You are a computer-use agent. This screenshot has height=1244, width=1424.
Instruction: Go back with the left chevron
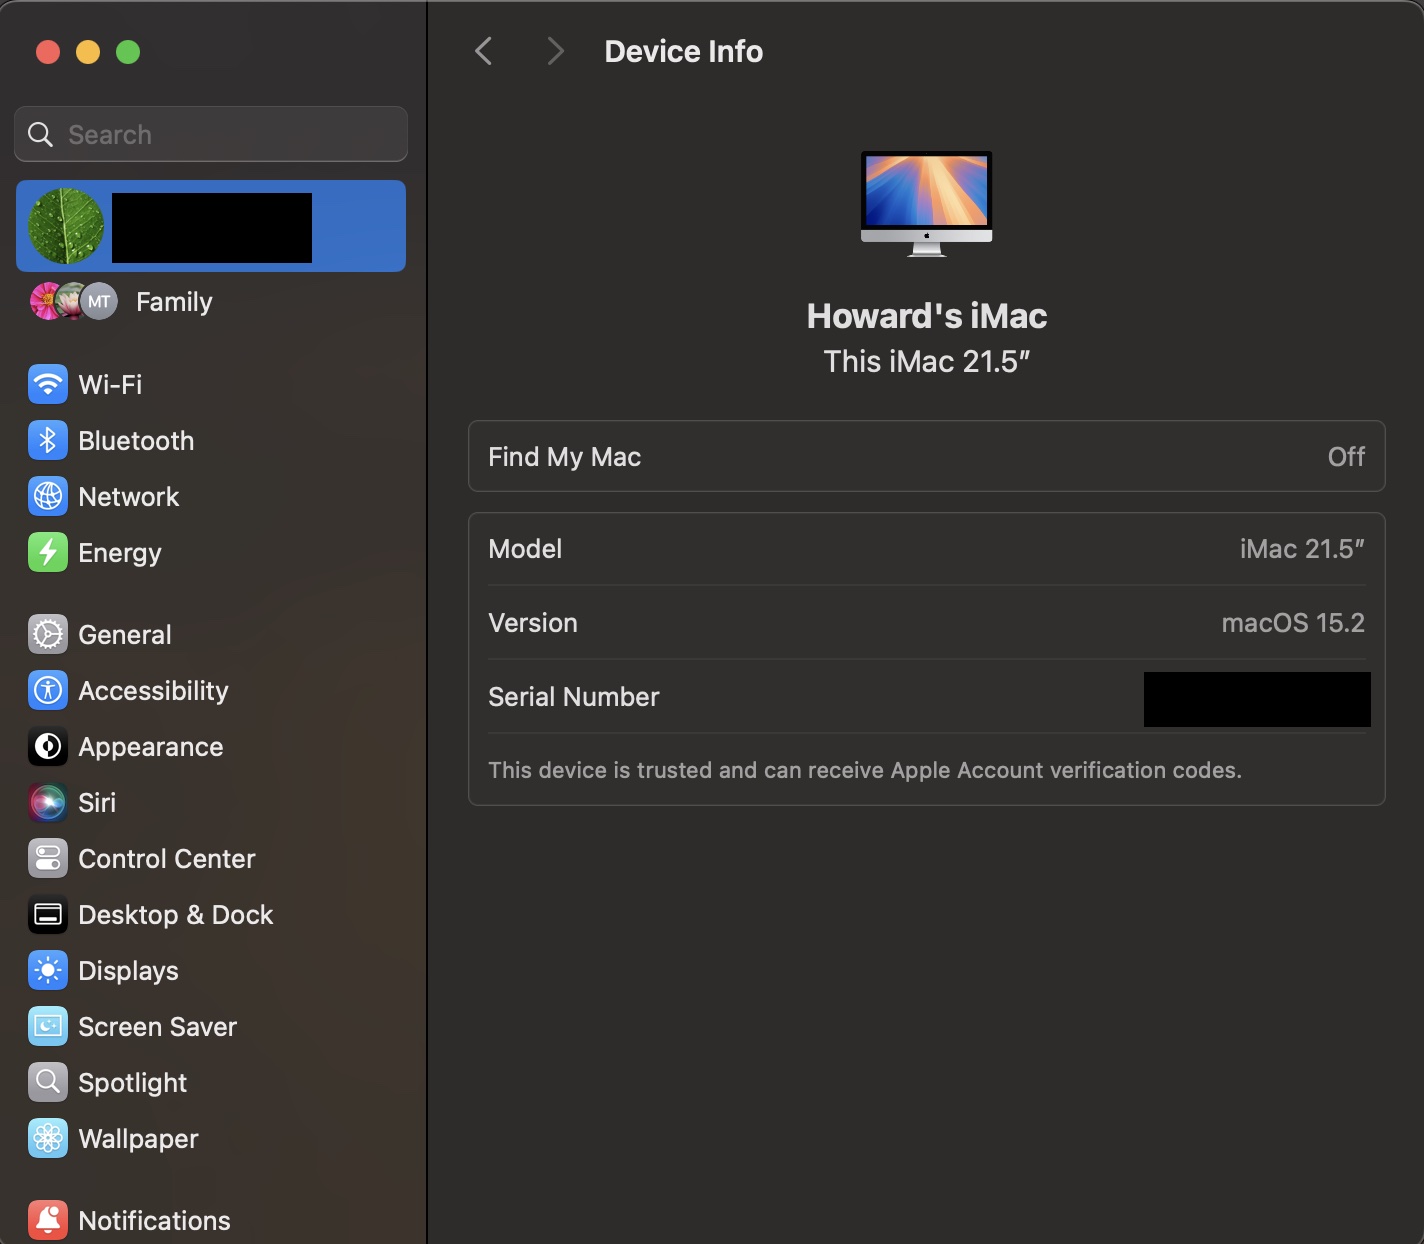(483, 51)
